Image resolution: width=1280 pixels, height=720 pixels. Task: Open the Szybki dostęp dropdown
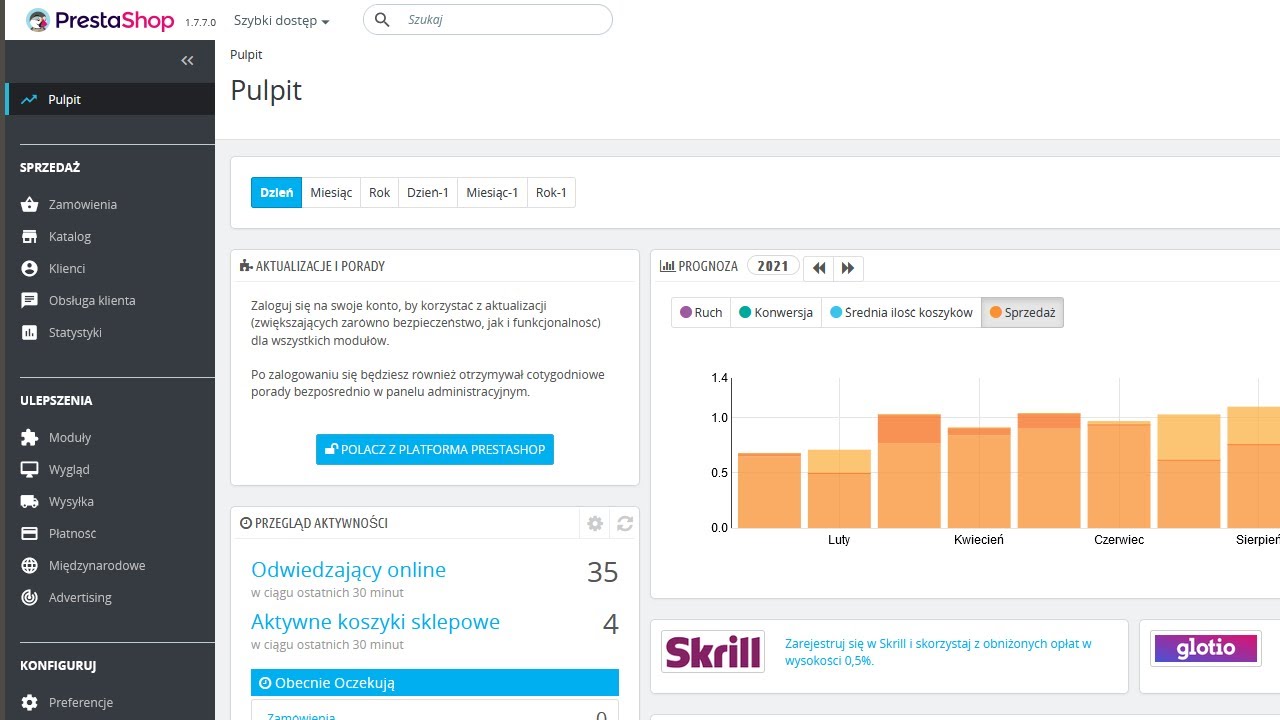point(281,21)
